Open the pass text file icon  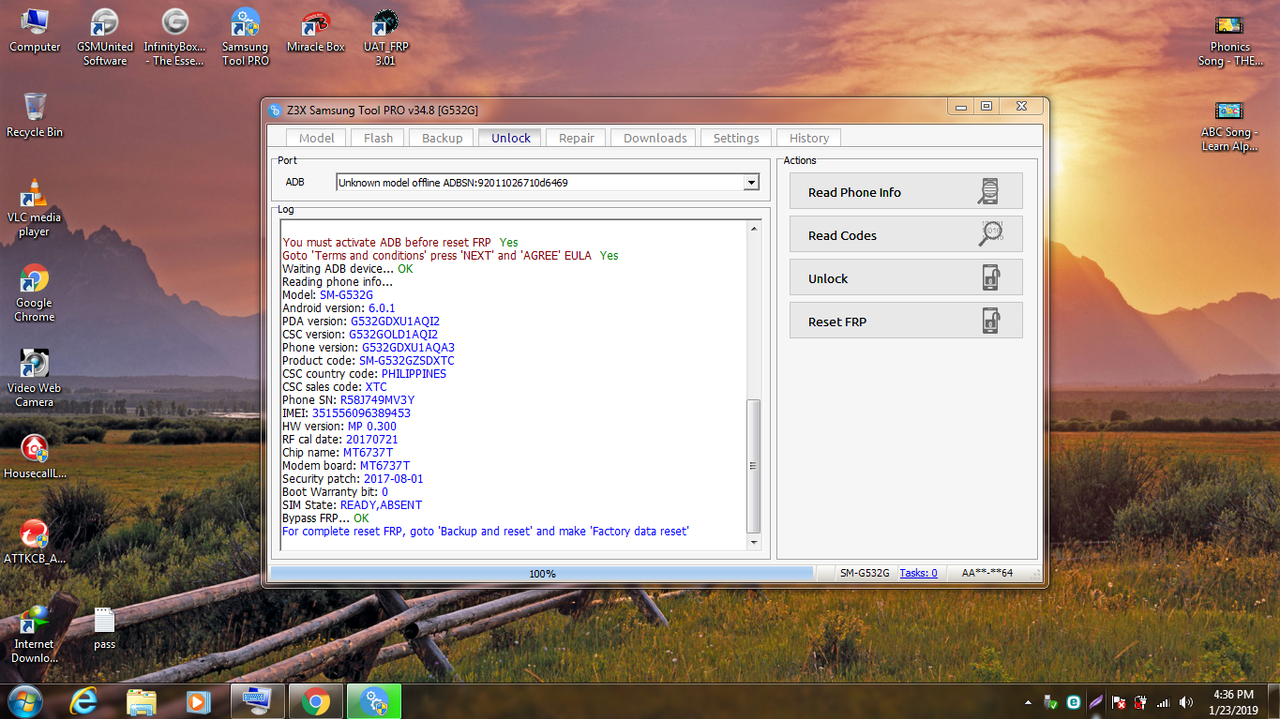click(x=105, y=628)
